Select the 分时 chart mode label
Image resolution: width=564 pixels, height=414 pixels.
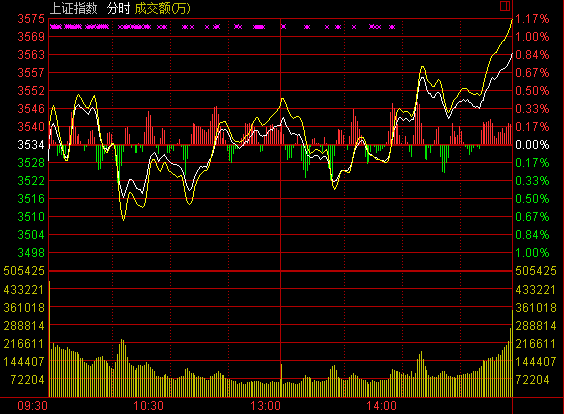pos(118,8)
